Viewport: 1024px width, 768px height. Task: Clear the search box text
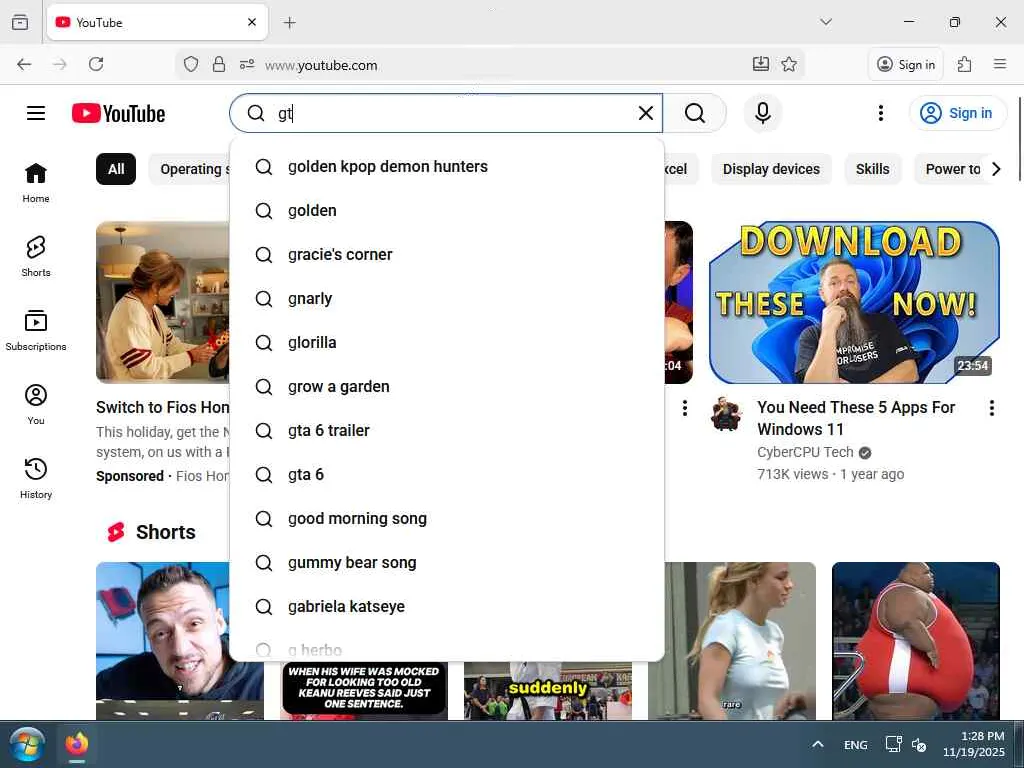[x=646, y=113]
